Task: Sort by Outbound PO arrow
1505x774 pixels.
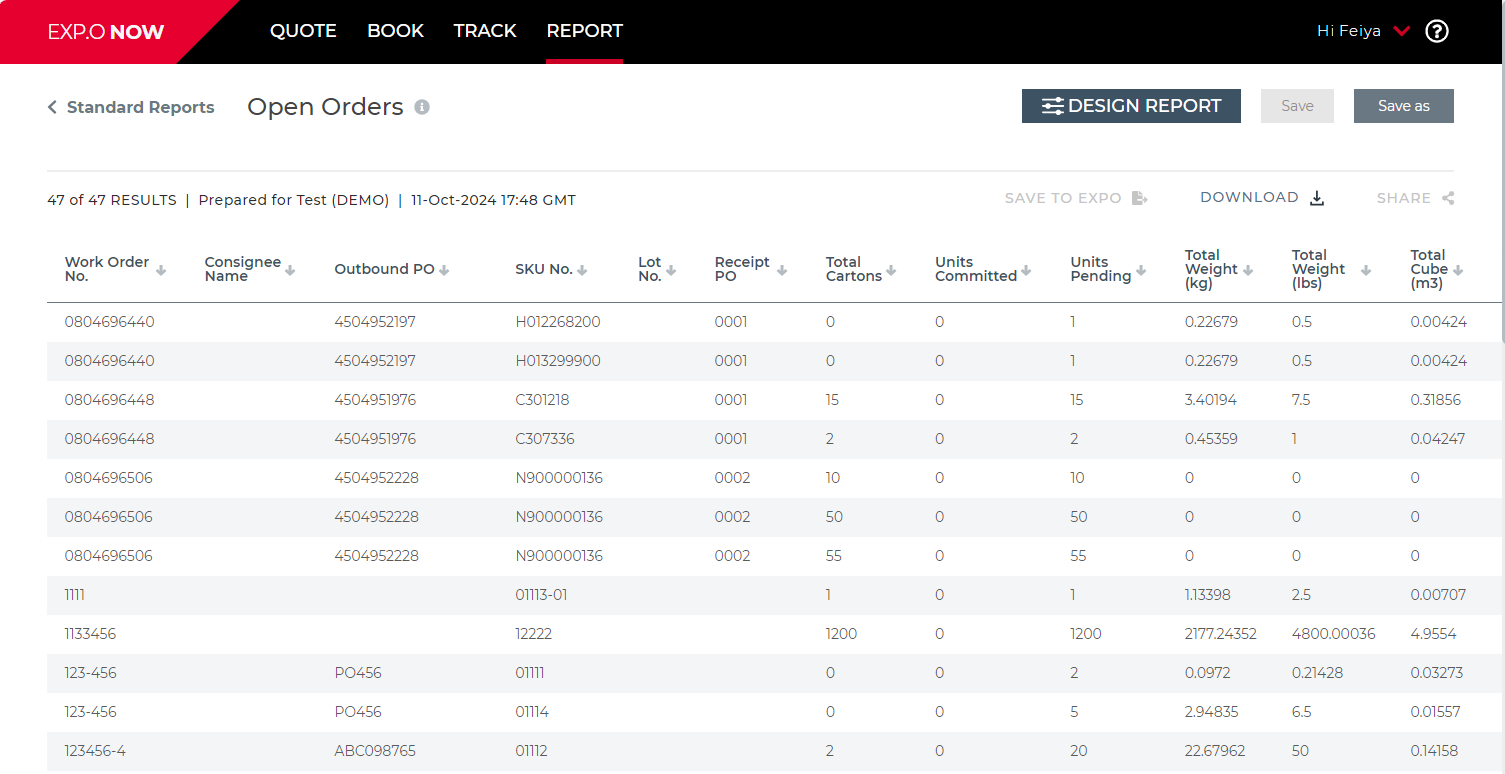Action: pos(444,270)
